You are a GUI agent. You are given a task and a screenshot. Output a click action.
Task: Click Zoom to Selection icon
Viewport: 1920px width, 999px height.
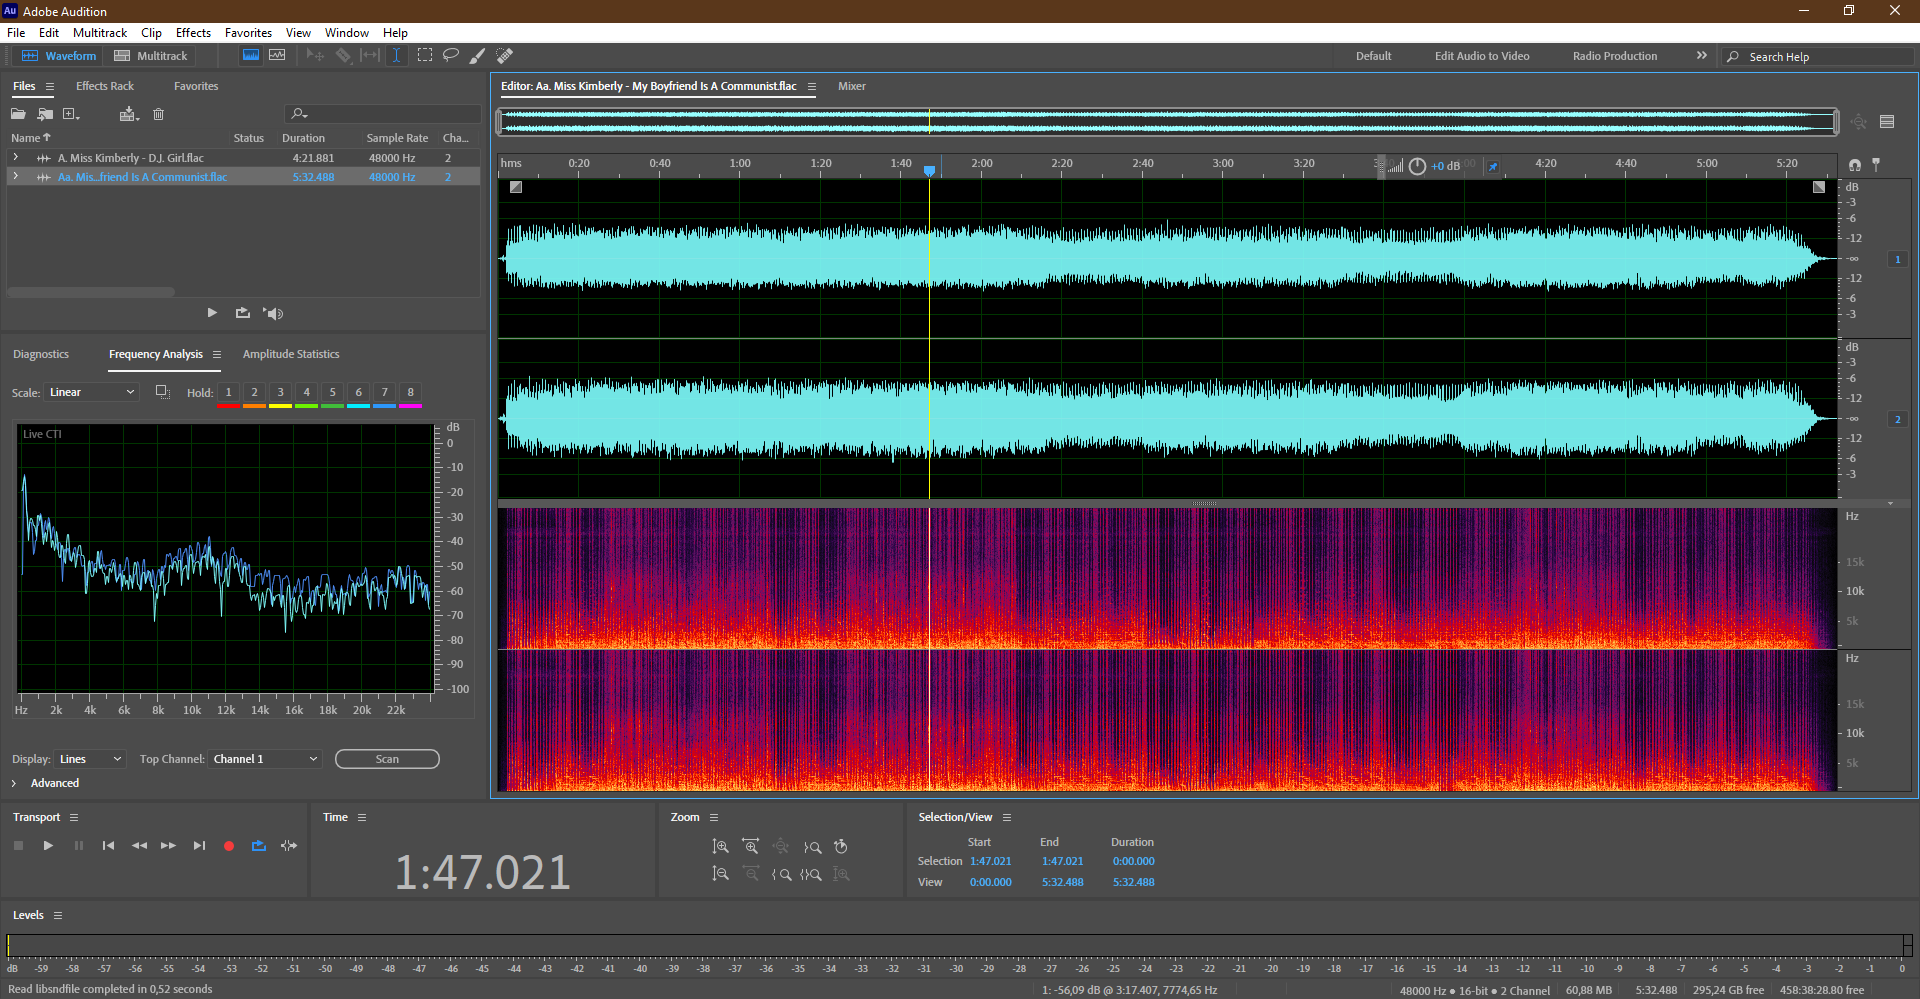[x=811, y=874]
